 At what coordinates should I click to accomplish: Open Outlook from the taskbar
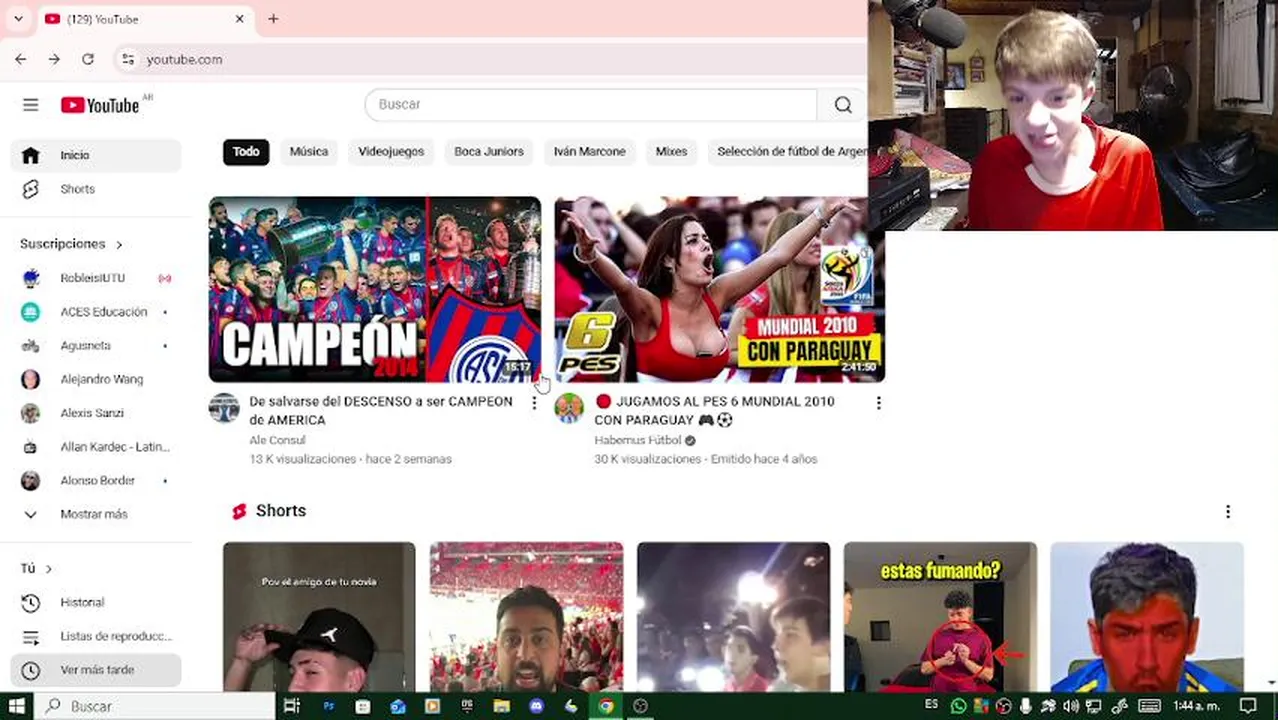click(x=398, y=706)
